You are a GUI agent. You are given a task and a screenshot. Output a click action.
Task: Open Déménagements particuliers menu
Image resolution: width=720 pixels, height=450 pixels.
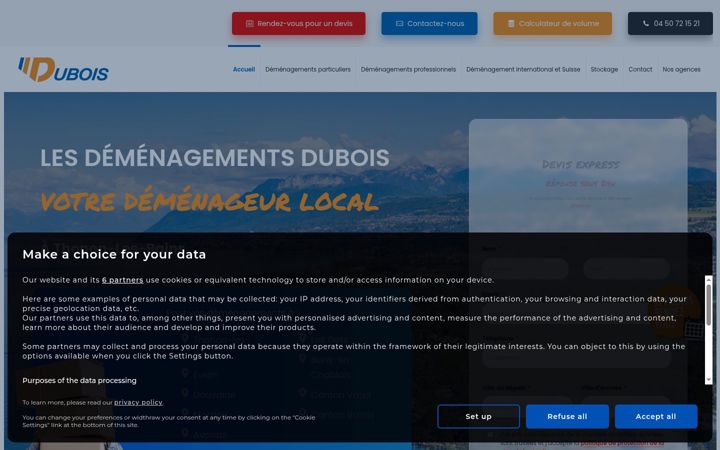pyautogui.click(x=308, y=69)
